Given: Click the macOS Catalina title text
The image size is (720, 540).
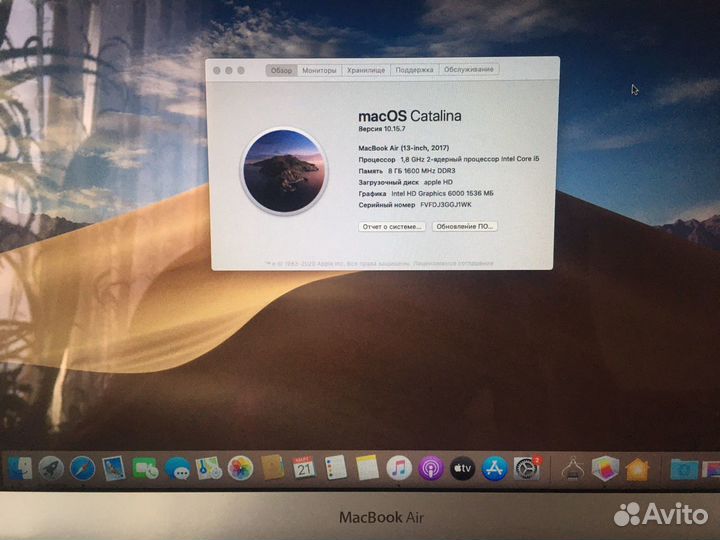Looking at the screenshot, I should point(410,116).
